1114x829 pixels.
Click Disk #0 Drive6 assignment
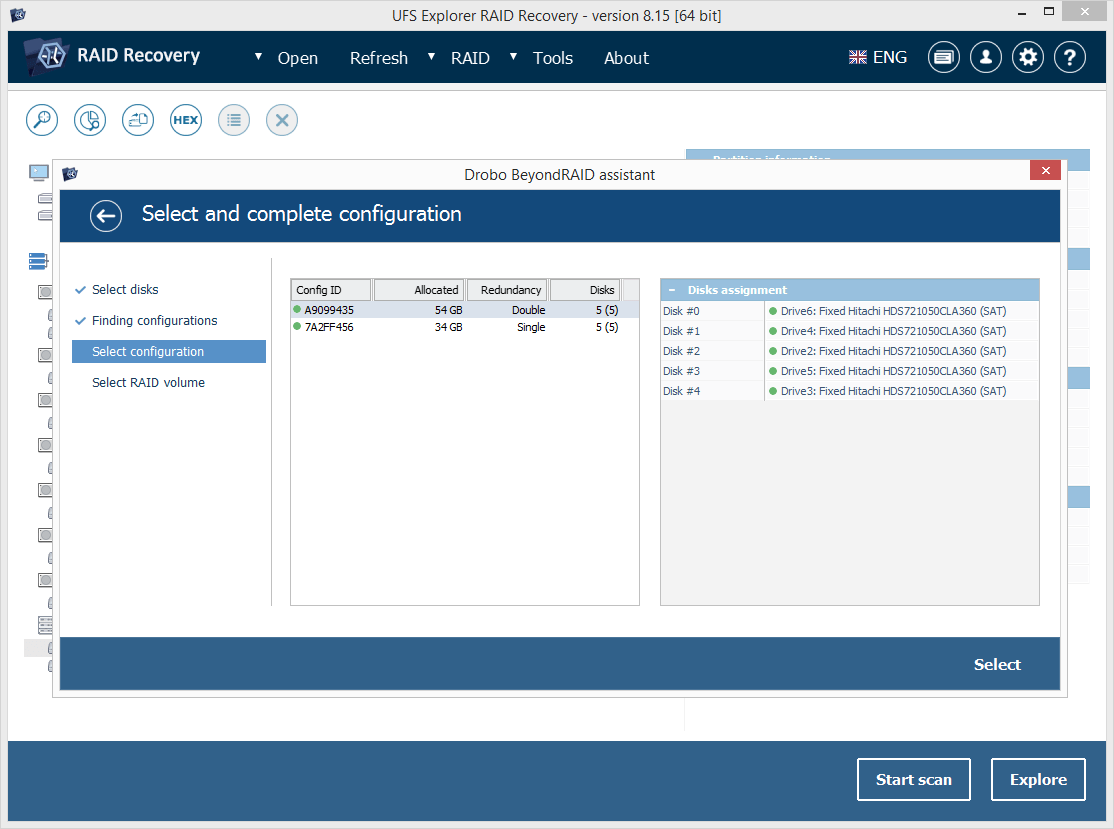[x=901, y=311]
